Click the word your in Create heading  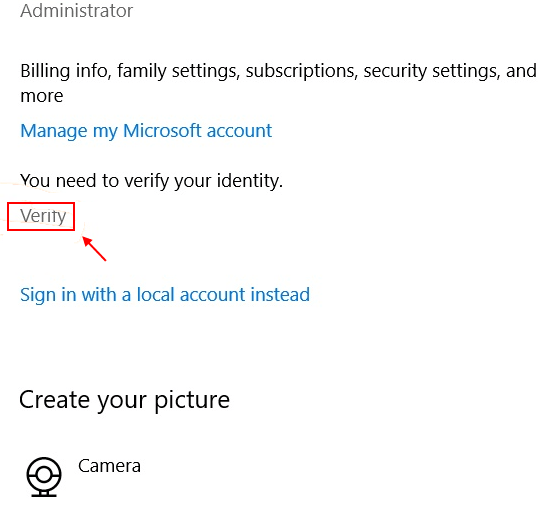(x=121, y=403)
